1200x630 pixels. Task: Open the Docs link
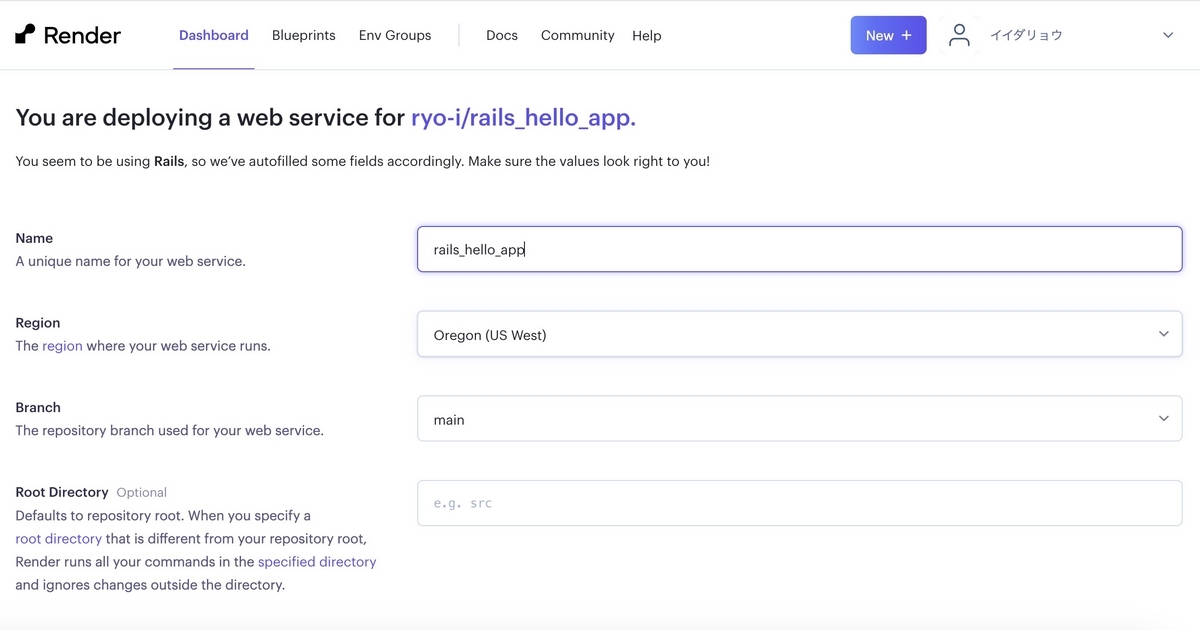pyautogui.click(x=502, y=35)
